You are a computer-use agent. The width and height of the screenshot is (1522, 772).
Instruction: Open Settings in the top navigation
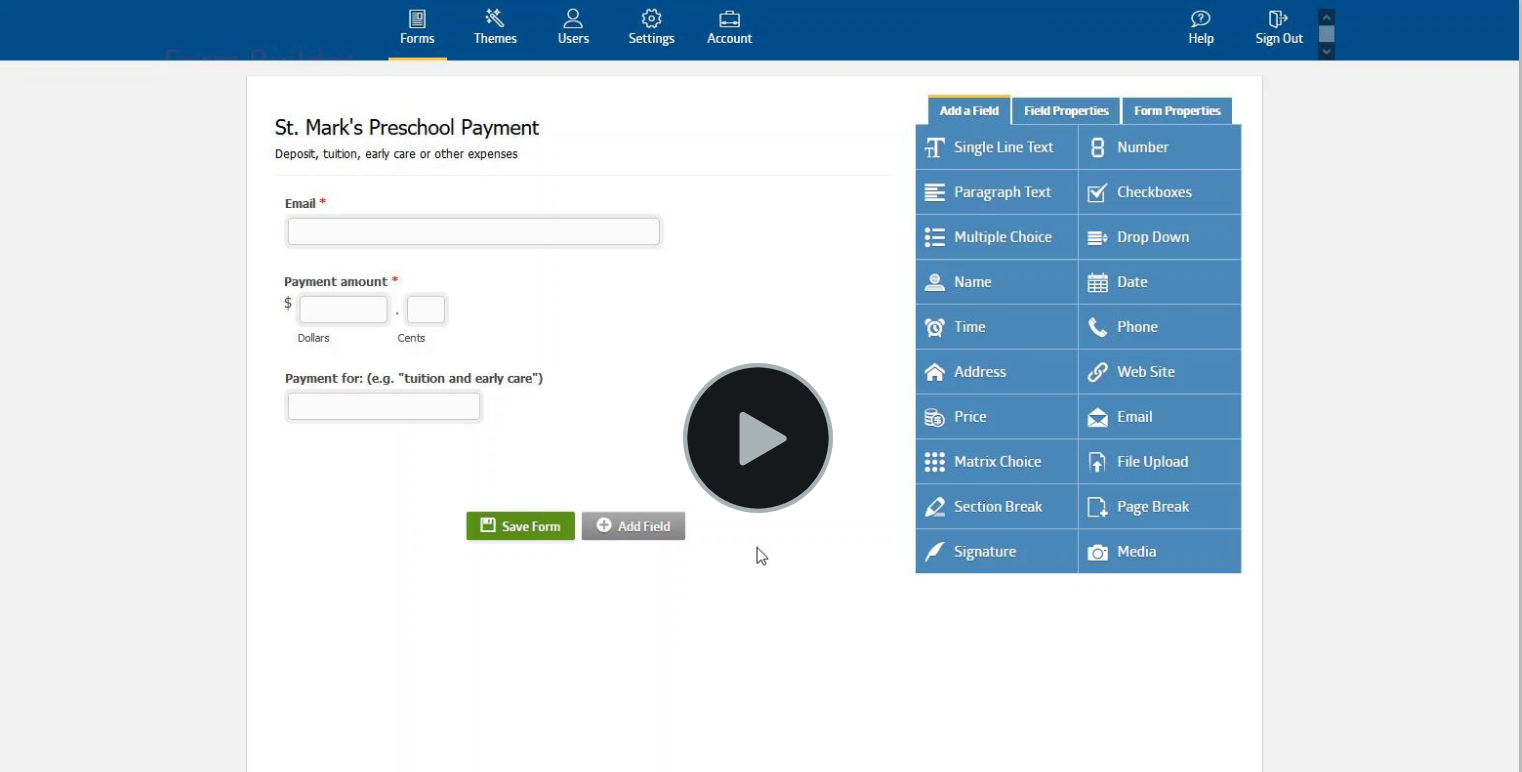[651, 28]
